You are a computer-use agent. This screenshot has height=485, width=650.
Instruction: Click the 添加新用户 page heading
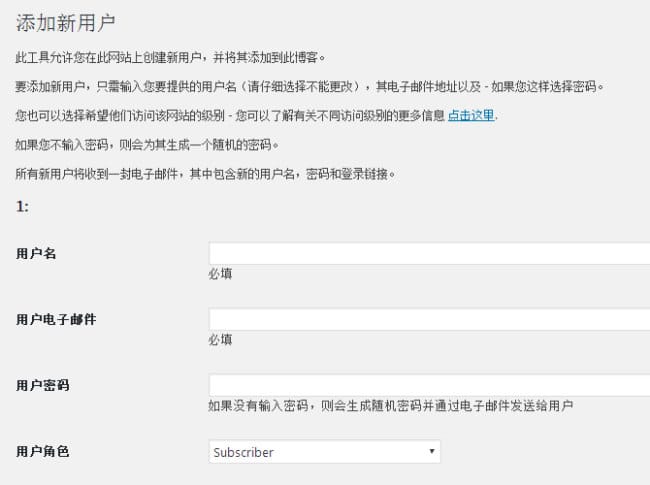[x=65, y=22]
